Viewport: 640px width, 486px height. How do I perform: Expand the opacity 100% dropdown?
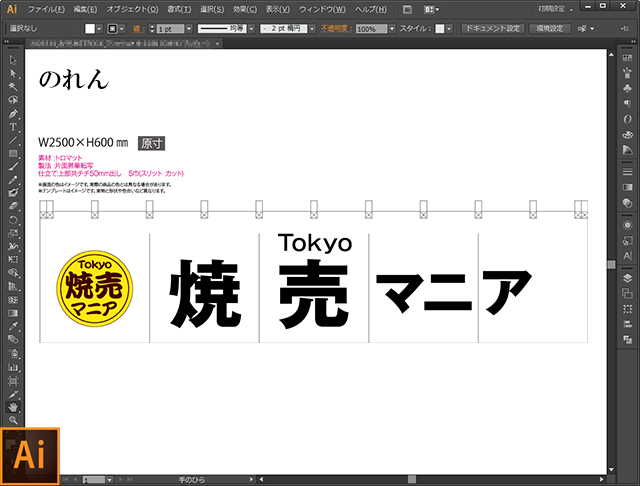pos(392,29)
